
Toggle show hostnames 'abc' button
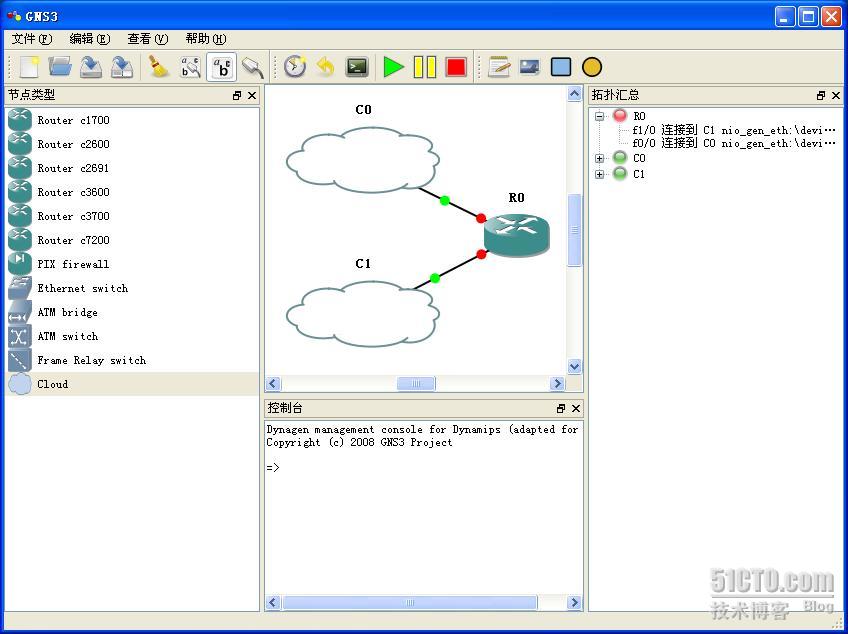(x=221, y=67)
